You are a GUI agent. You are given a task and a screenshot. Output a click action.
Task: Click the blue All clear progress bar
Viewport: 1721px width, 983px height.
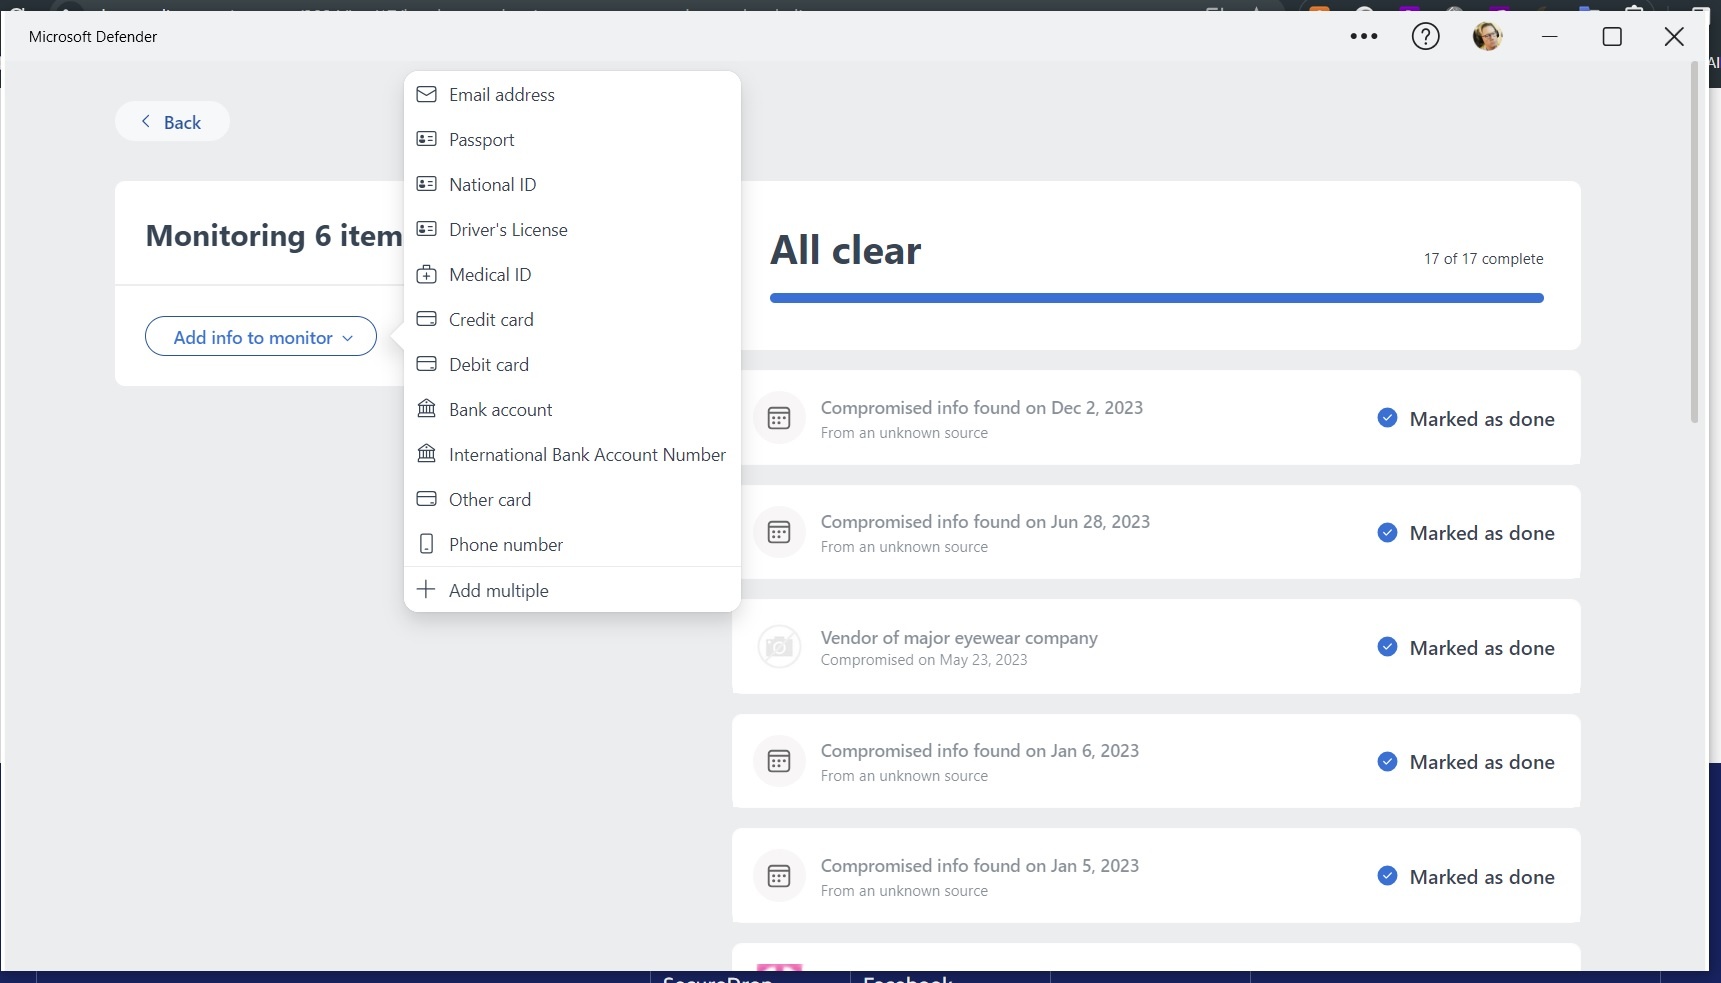pyautogui.click(x=1156, y=298)
